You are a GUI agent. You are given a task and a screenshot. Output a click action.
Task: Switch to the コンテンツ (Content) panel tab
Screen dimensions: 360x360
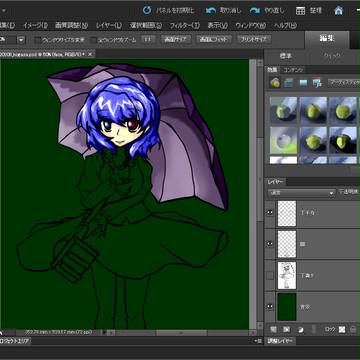[293, 70]
